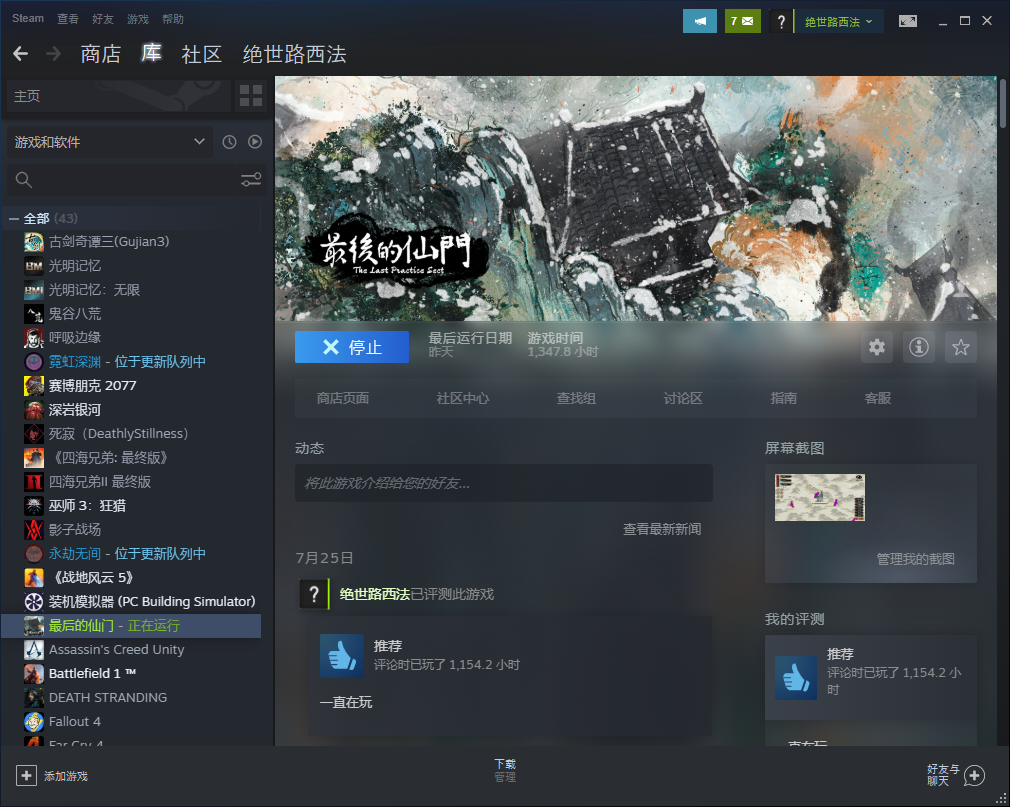Click the 古剑奇谭三 game icon
This screenshot has width=1010, height=807.
coord(33,242)
